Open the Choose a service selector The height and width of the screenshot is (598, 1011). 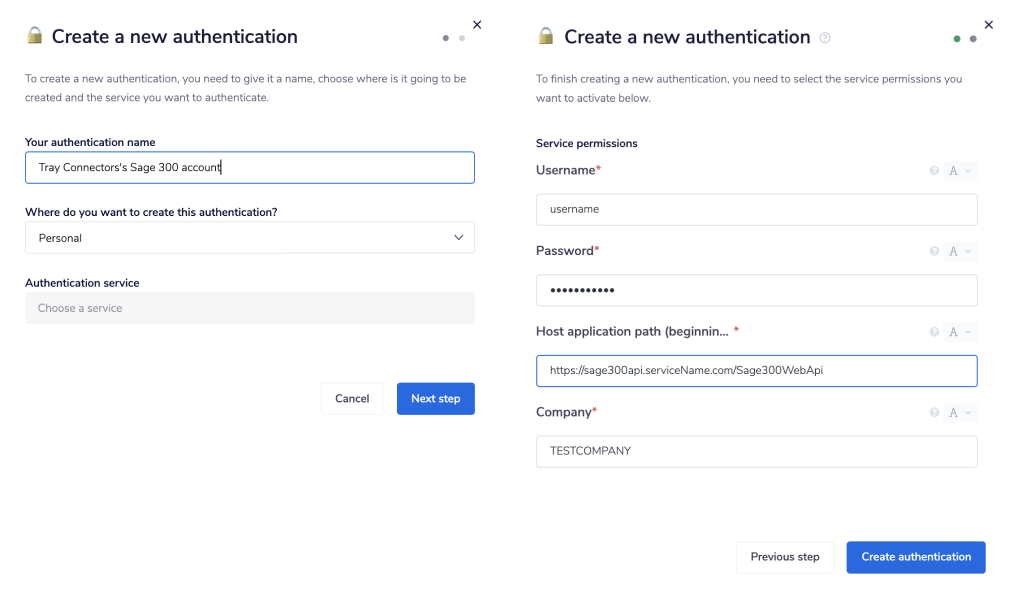[250, 308]
